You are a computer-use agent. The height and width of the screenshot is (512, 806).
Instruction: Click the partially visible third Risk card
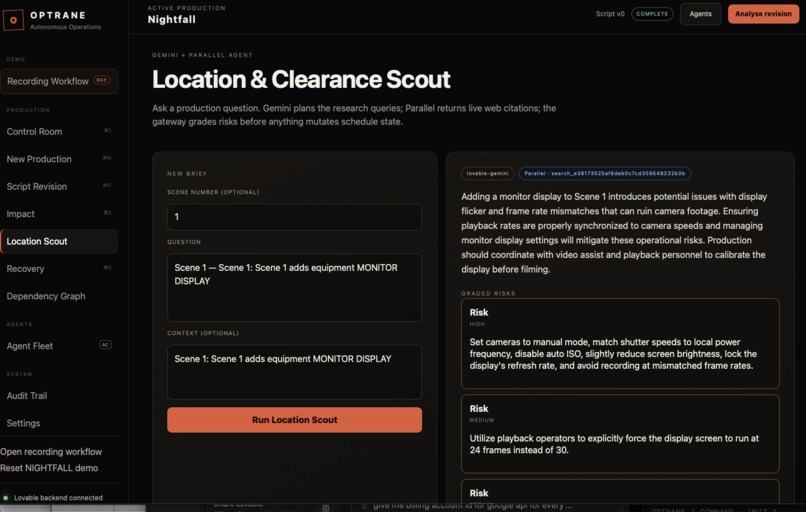620,492
